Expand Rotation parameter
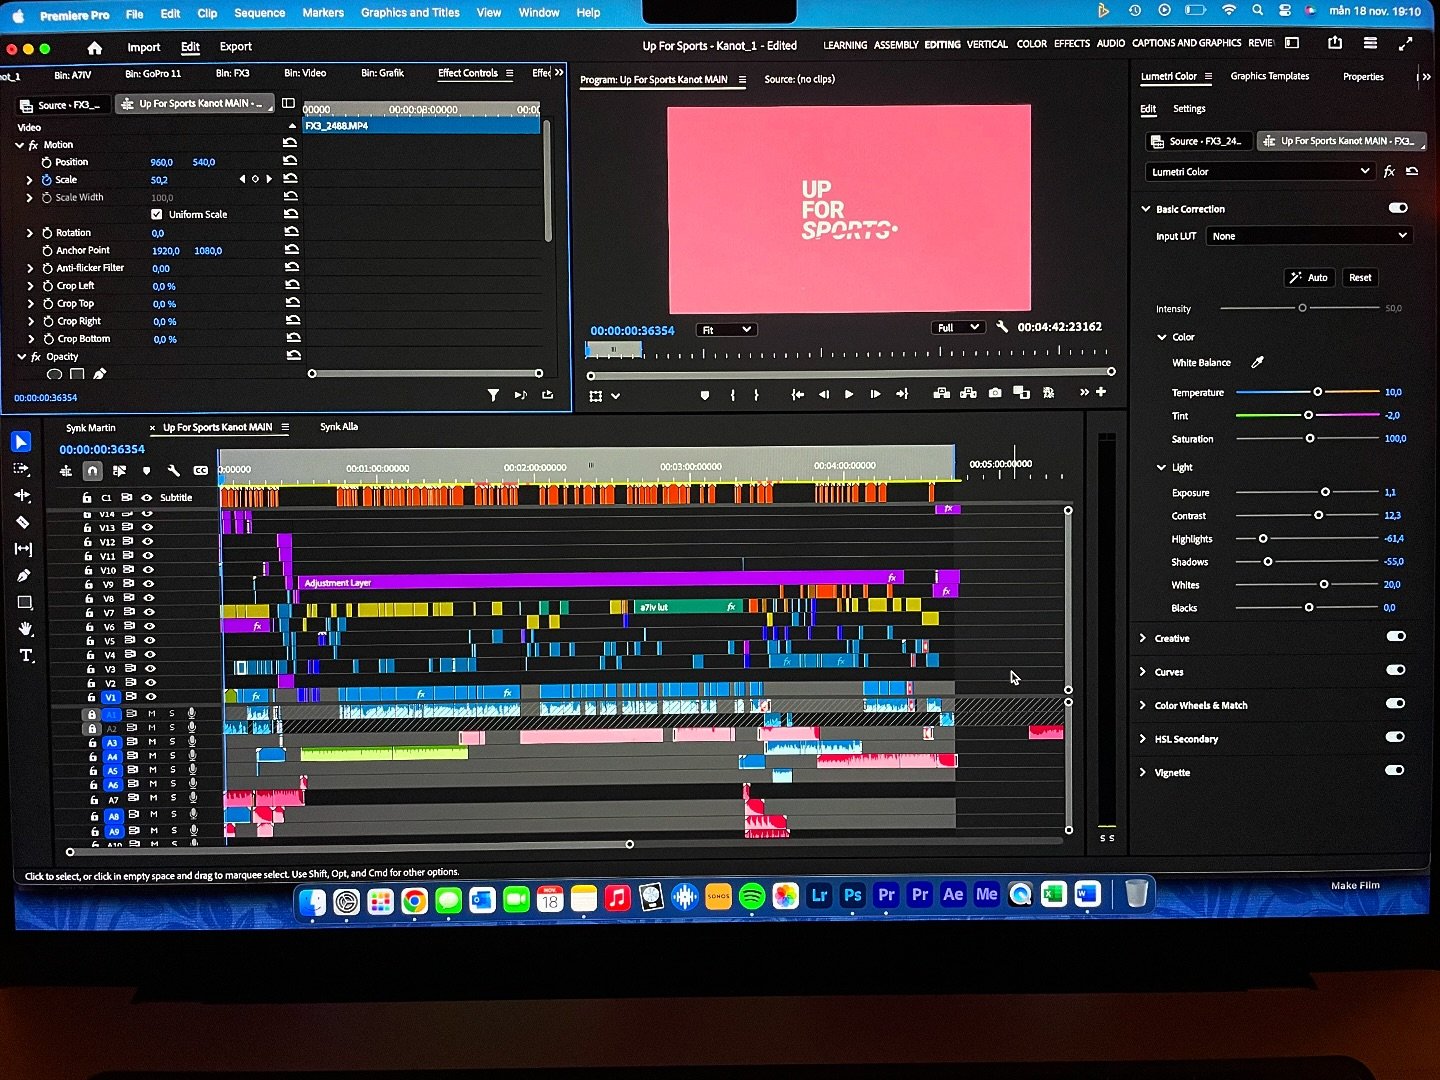Image resolution: width=1440 pixels, height=1080 pixels. (x=29, y=233)
